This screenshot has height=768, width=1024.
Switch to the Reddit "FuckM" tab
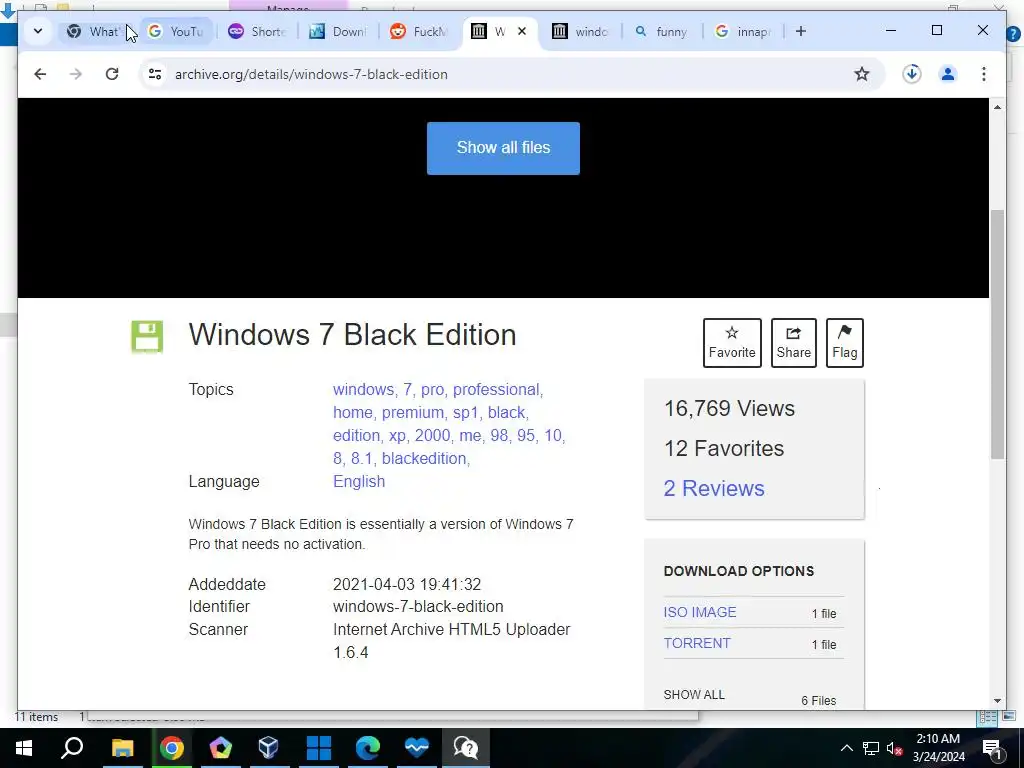tap(419, 31)
